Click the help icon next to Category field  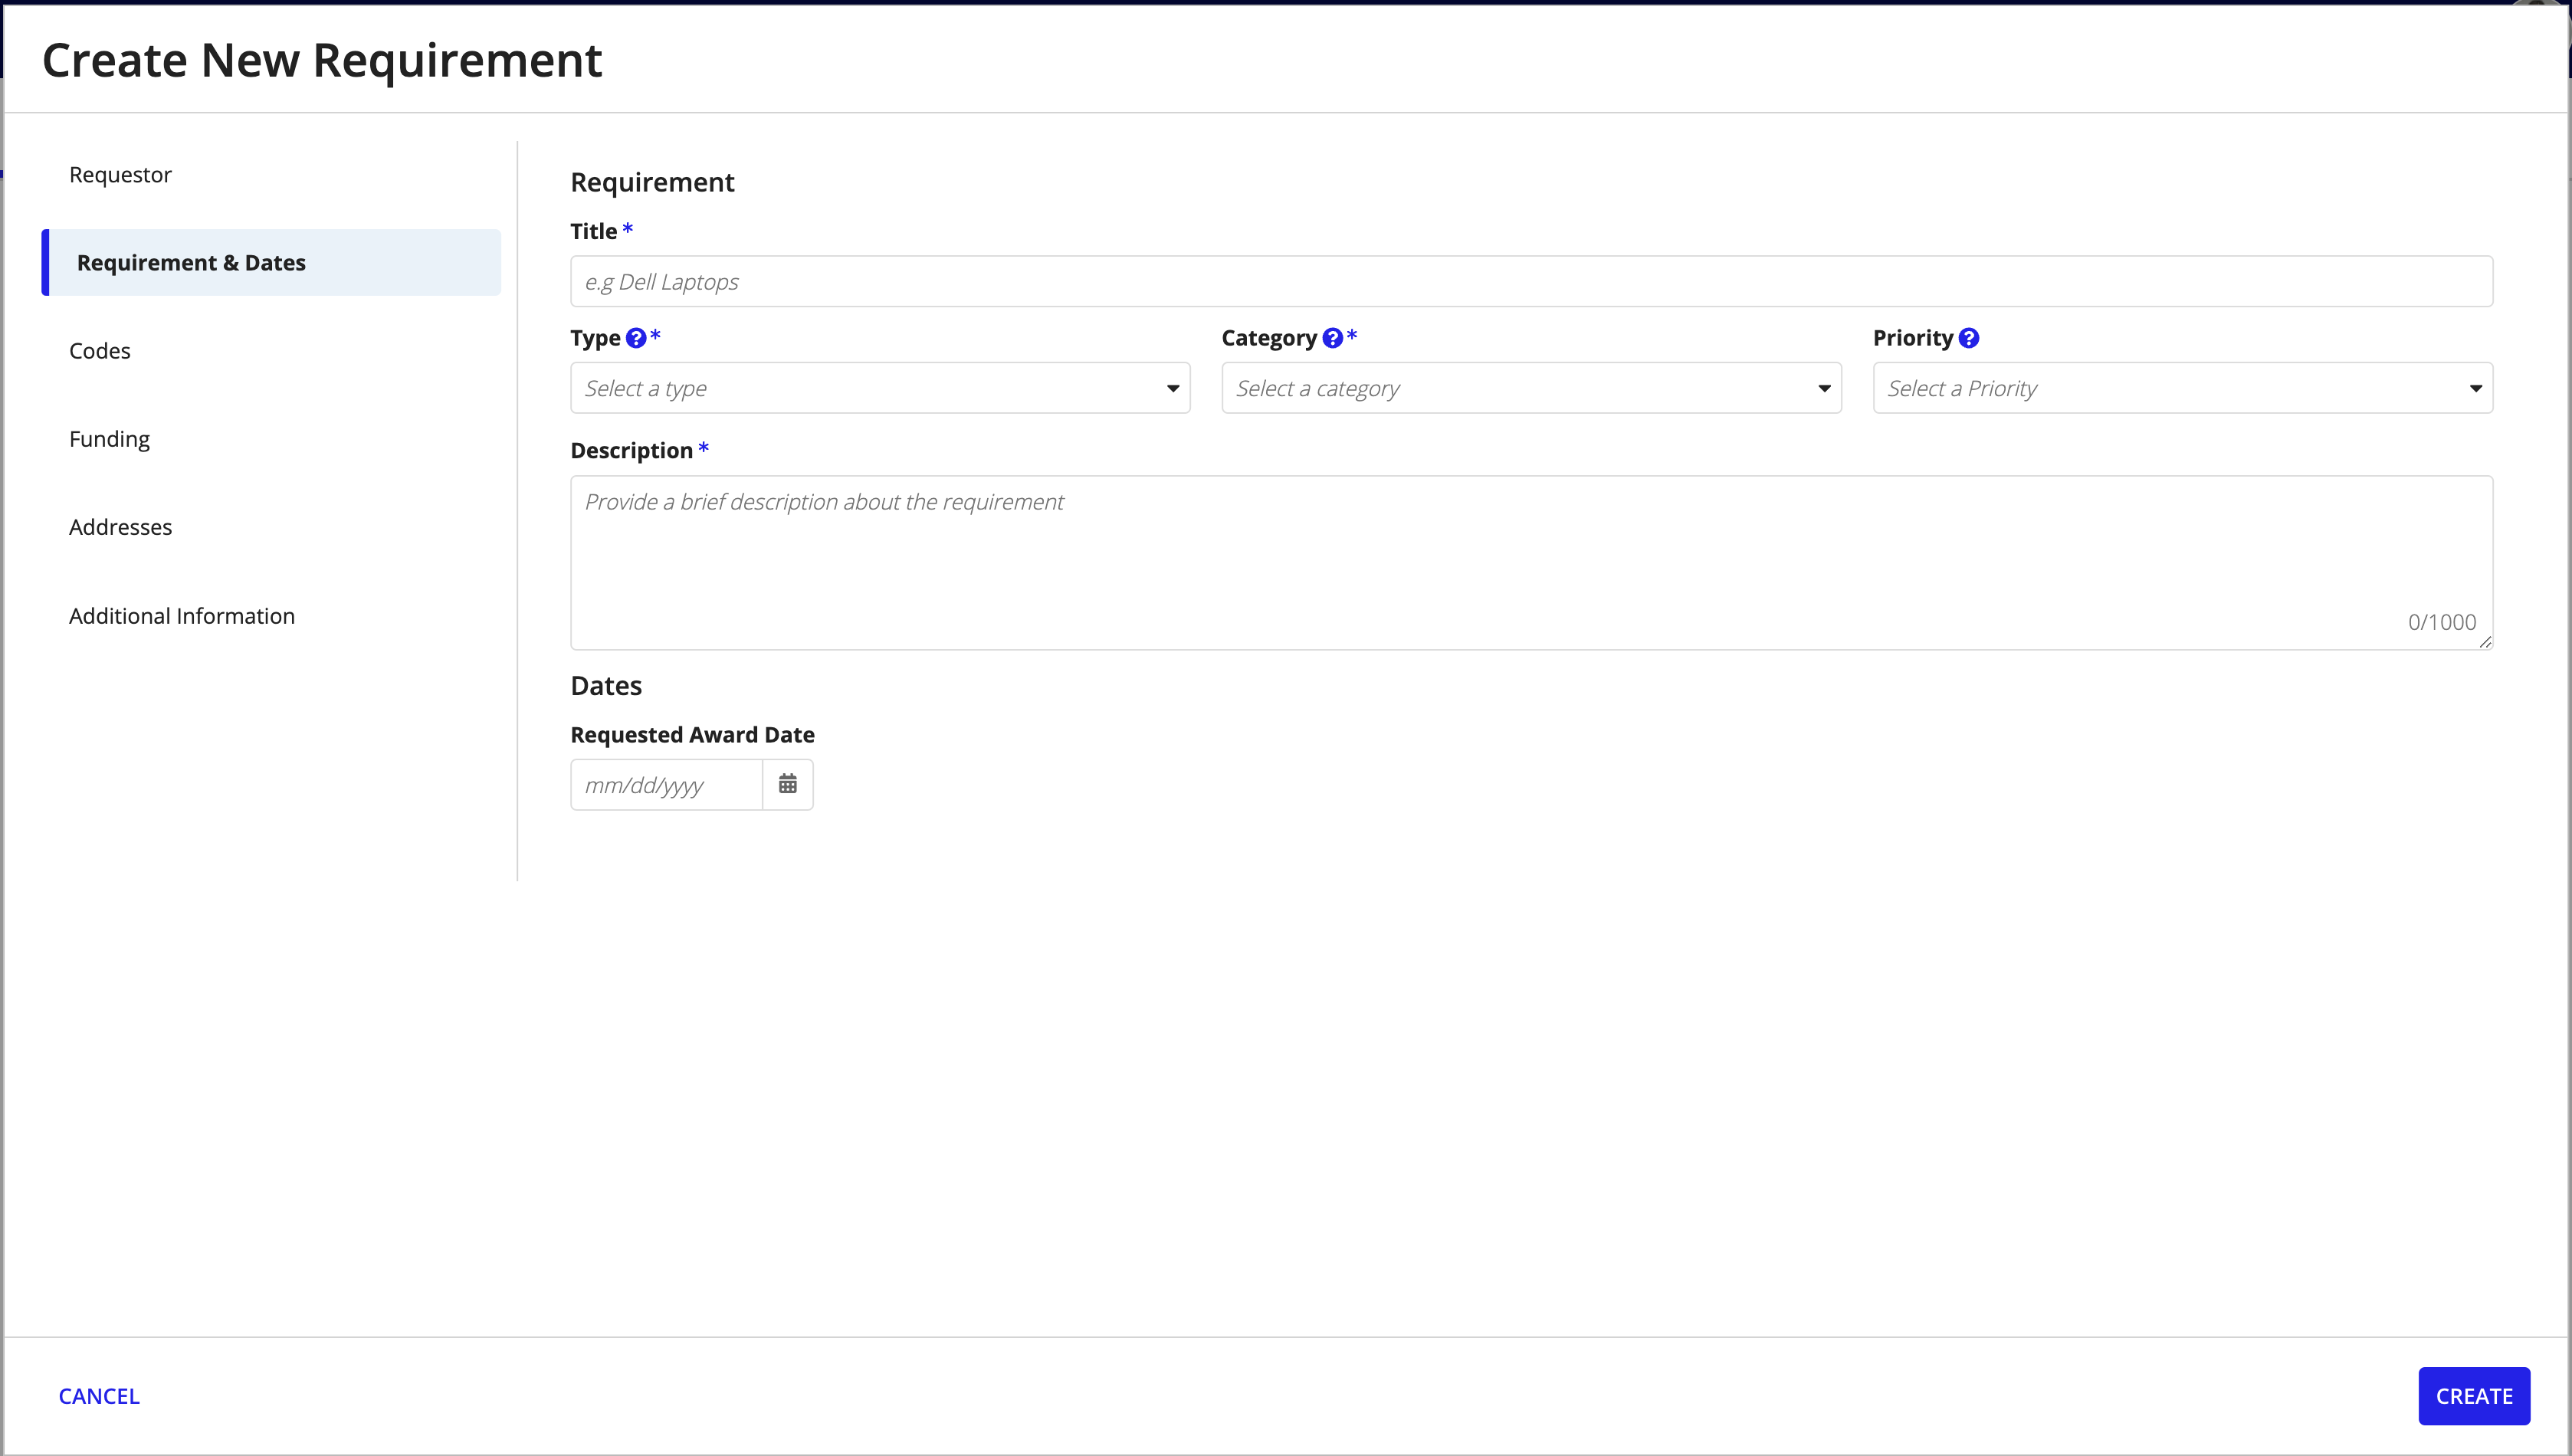coord(1336,336)
